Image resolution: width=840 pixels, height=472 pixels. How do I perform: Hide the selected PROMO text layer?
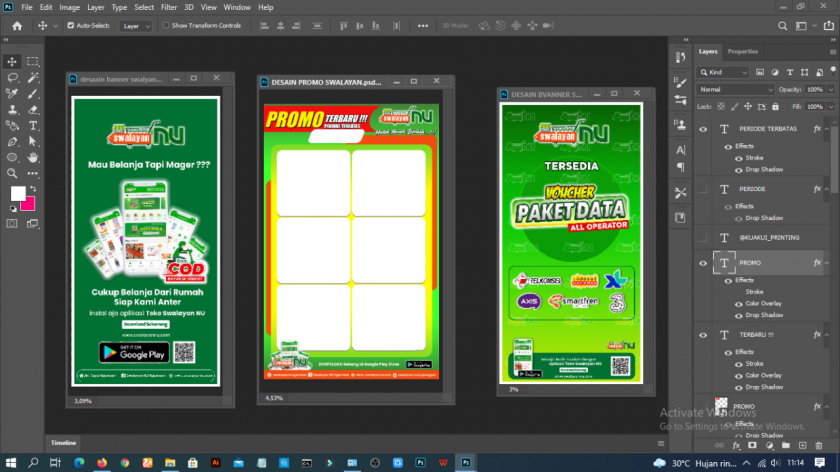[x=703, y=263]
